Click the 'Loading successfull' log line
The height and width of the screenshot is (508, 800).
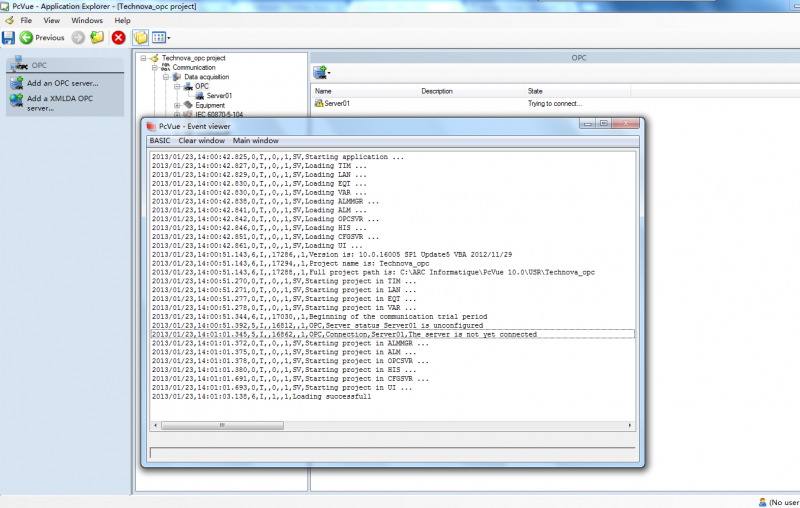pyautogui.click(x=261, y=397)
